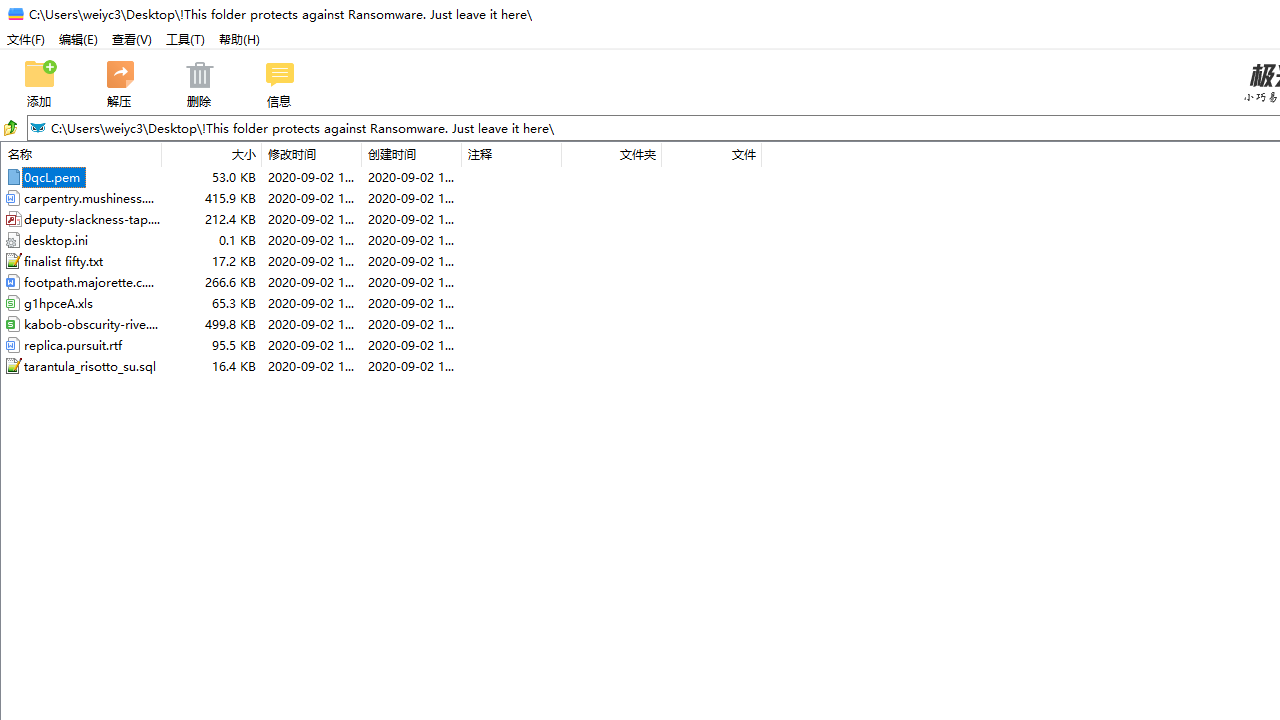The height and width of the screenshot is (720, 1280).
Task: Click the g1hpceA.xls spreadsheet icon
Action: pos(13,303)
